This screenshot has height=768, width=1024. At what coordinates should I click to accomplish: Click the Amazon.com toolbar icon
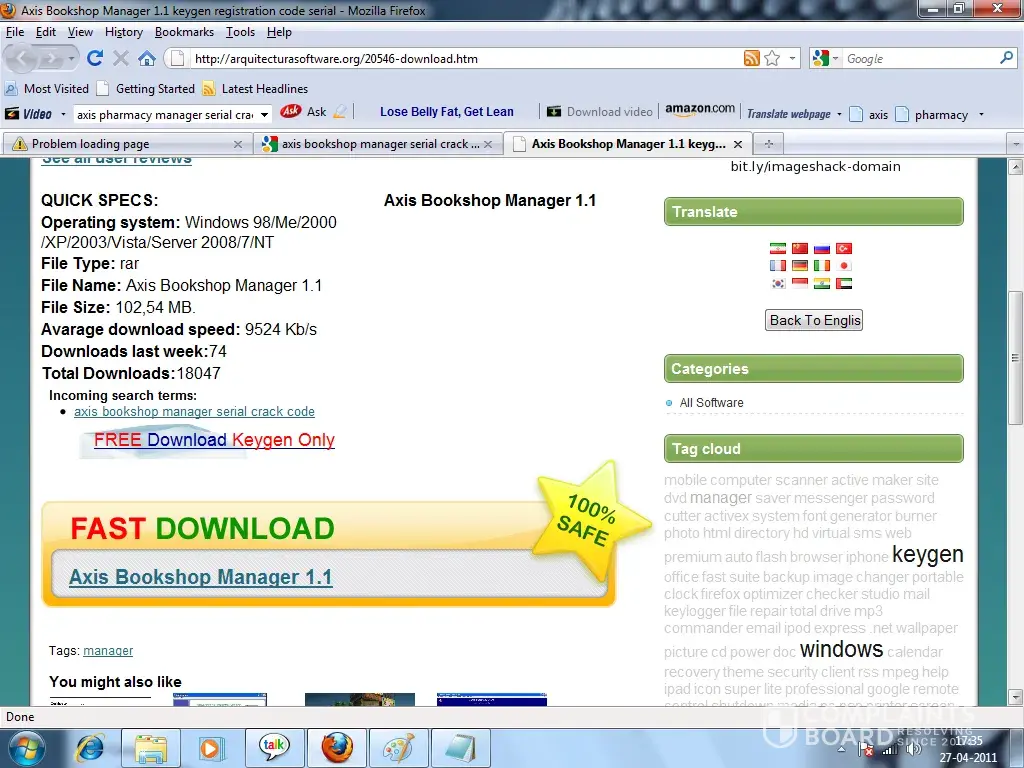pos(700,110)
